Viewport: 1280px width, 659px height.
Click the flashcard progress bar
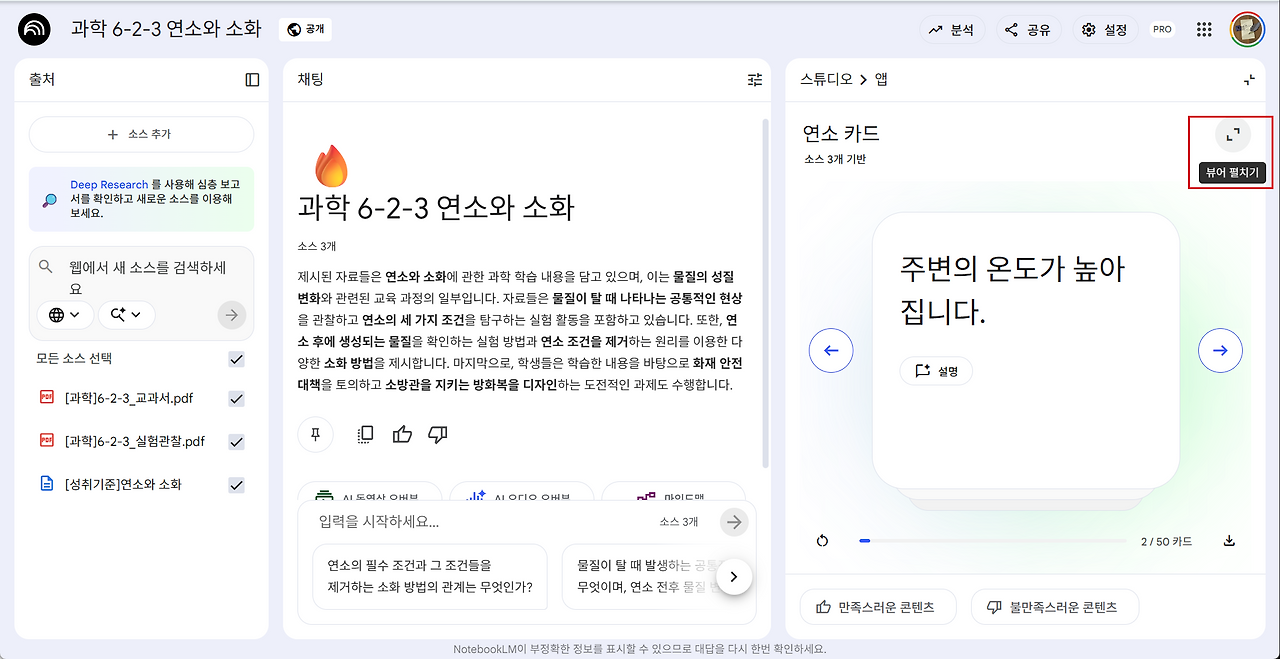[992, 541]
